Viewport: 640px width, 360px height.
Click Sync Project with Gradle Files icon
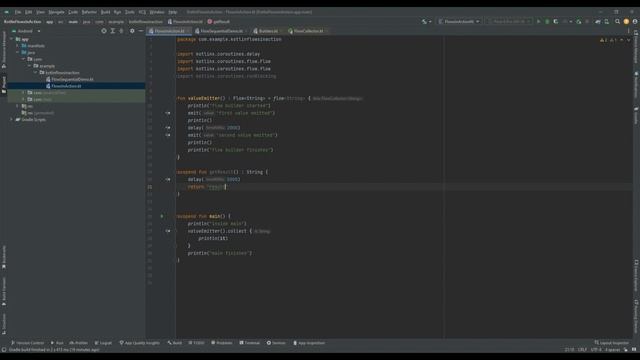(598, 22)
